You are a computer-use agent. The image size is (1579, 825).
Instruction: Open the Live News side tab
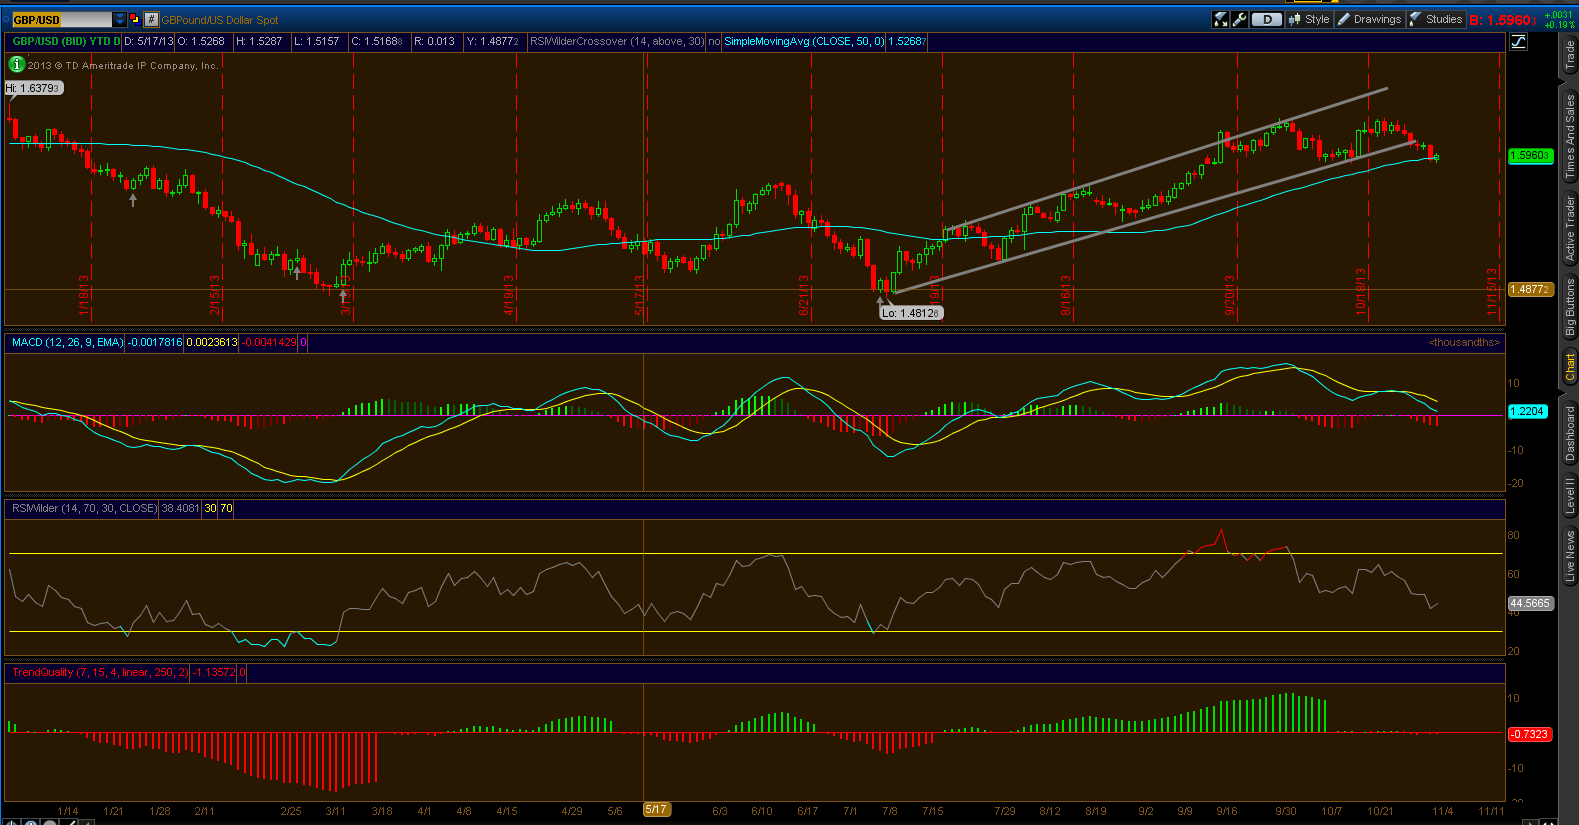click(1570, 555)
